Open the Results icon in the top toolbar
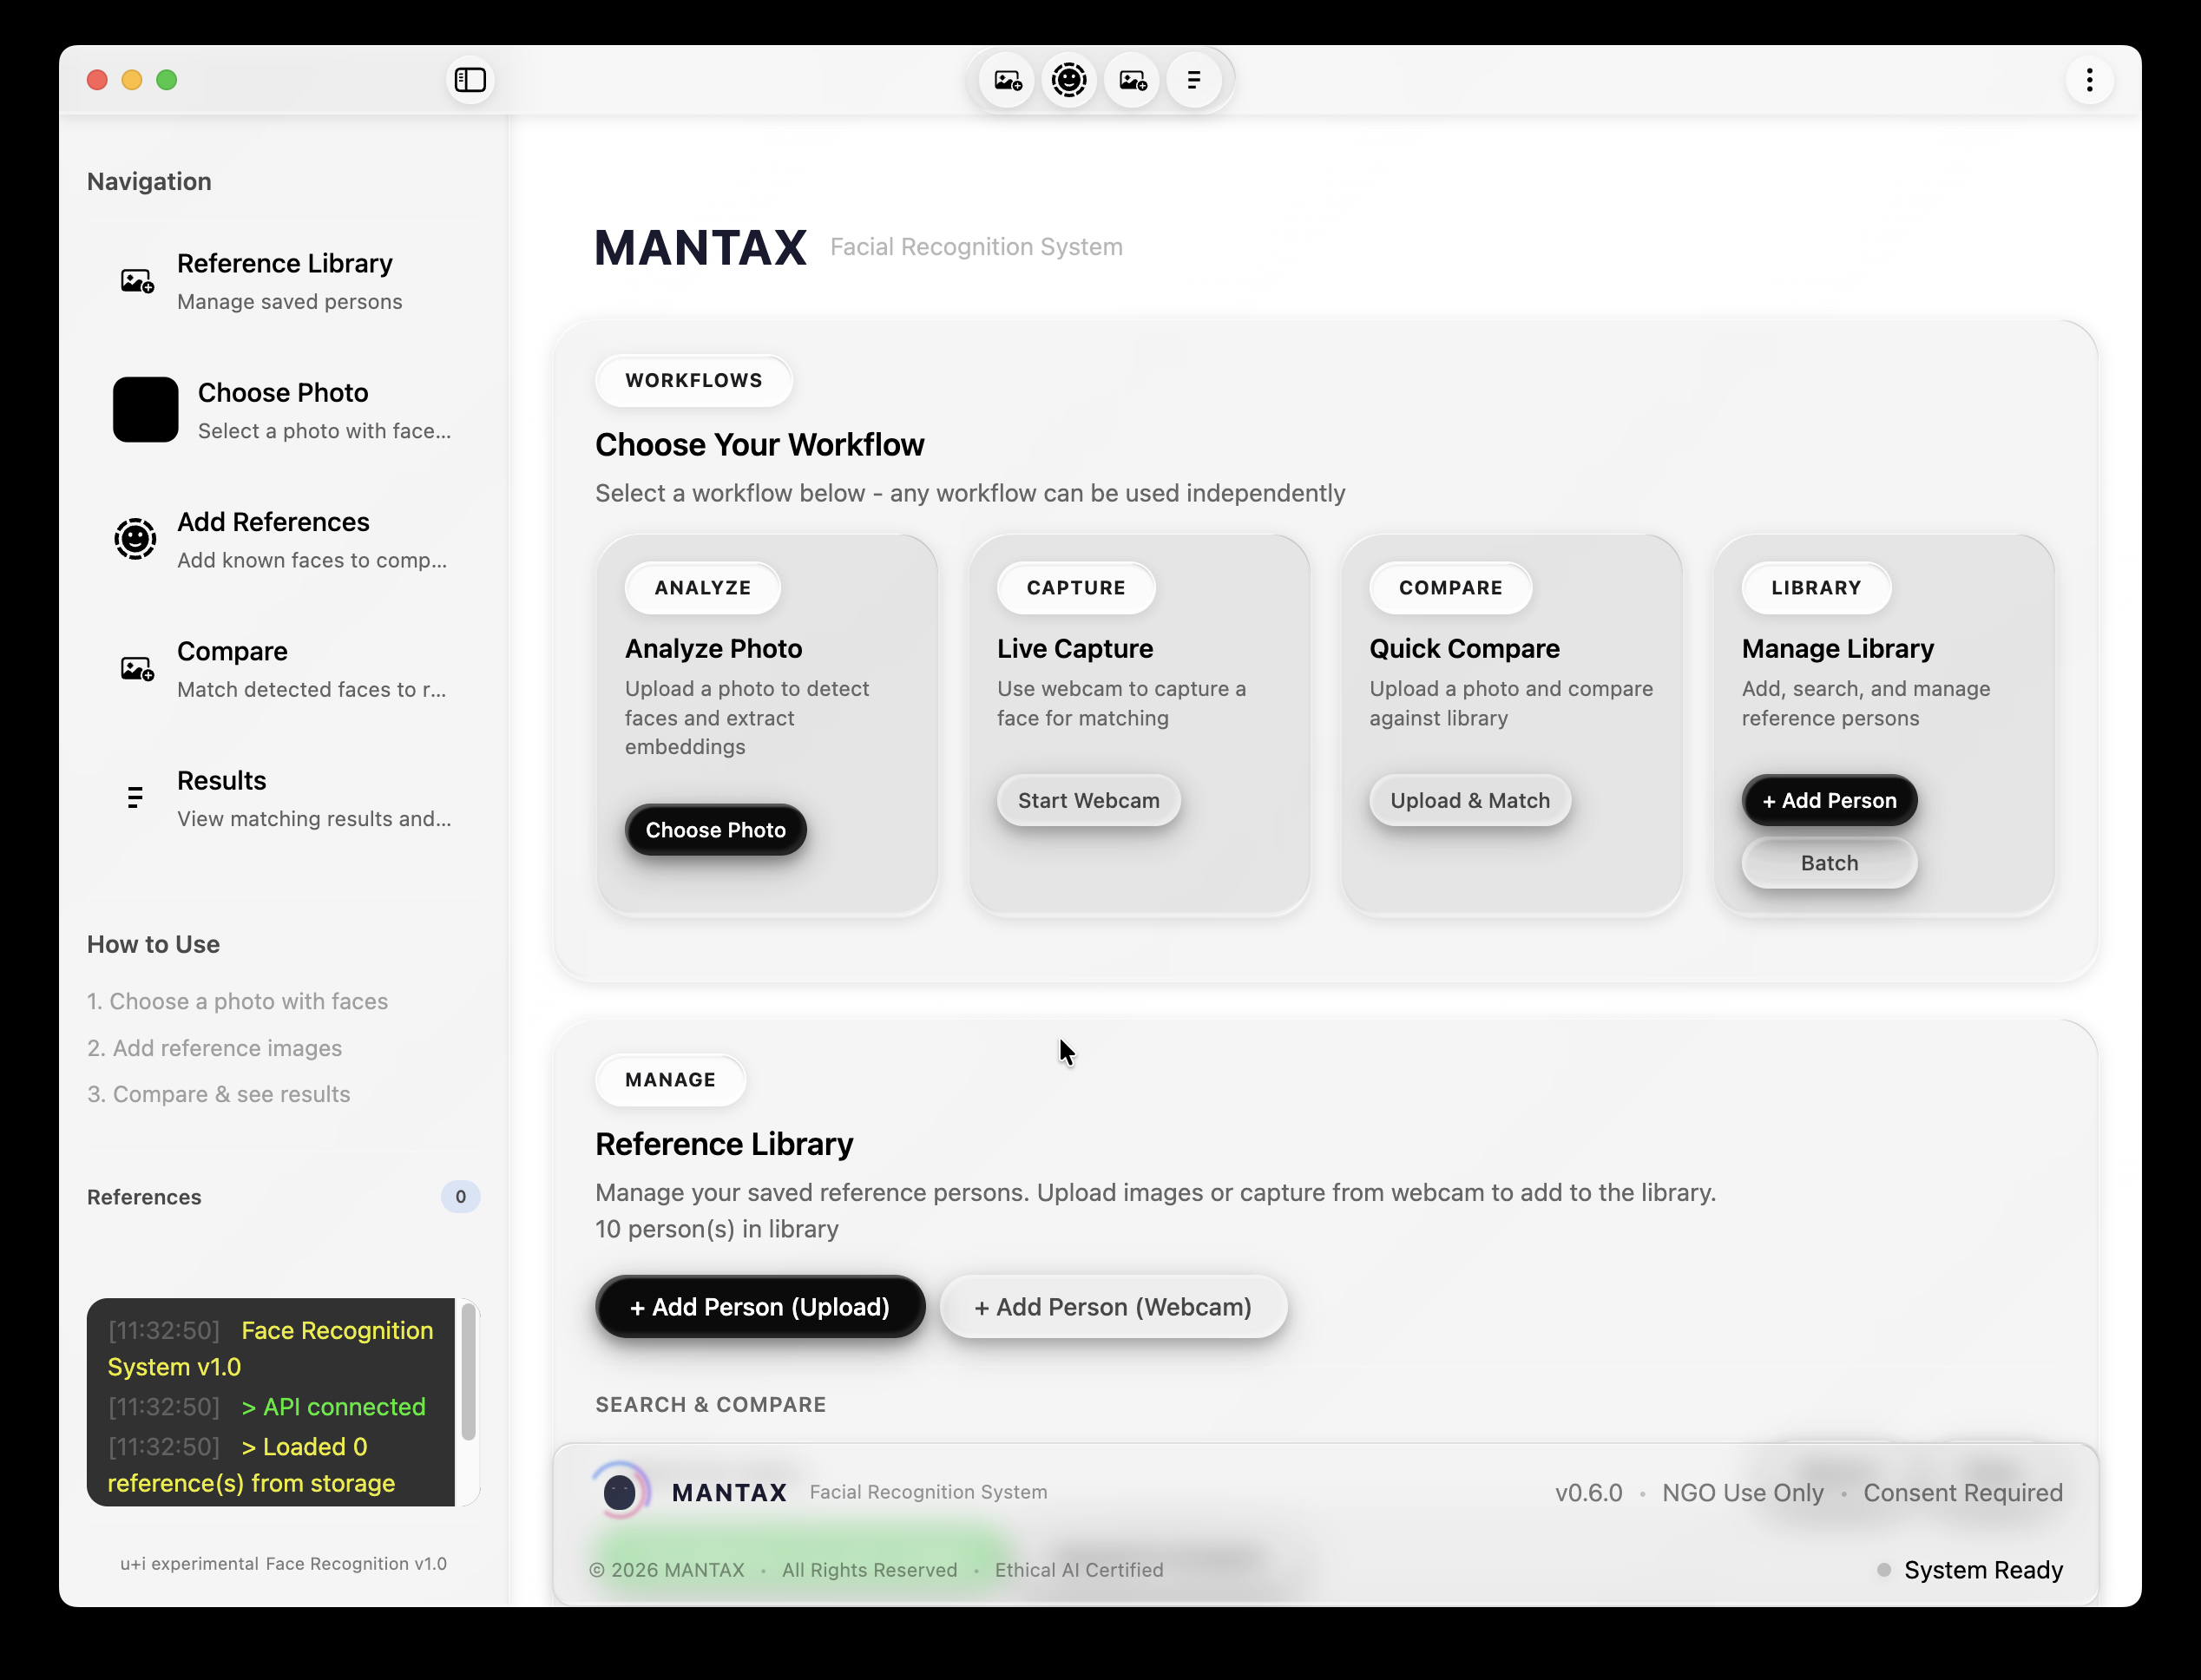Image resolution: width=2201 pixels, height=1680 pixels. click(x=1195, y=80)
